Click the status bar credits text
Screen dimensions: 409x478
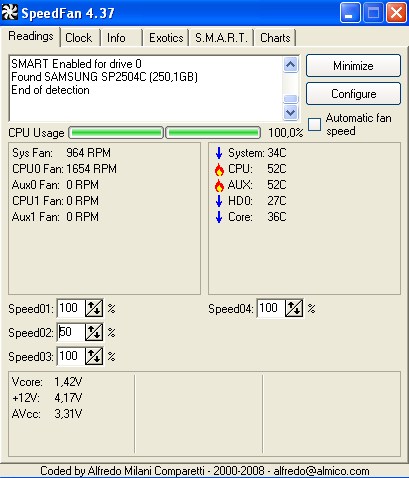coord(205,471)
